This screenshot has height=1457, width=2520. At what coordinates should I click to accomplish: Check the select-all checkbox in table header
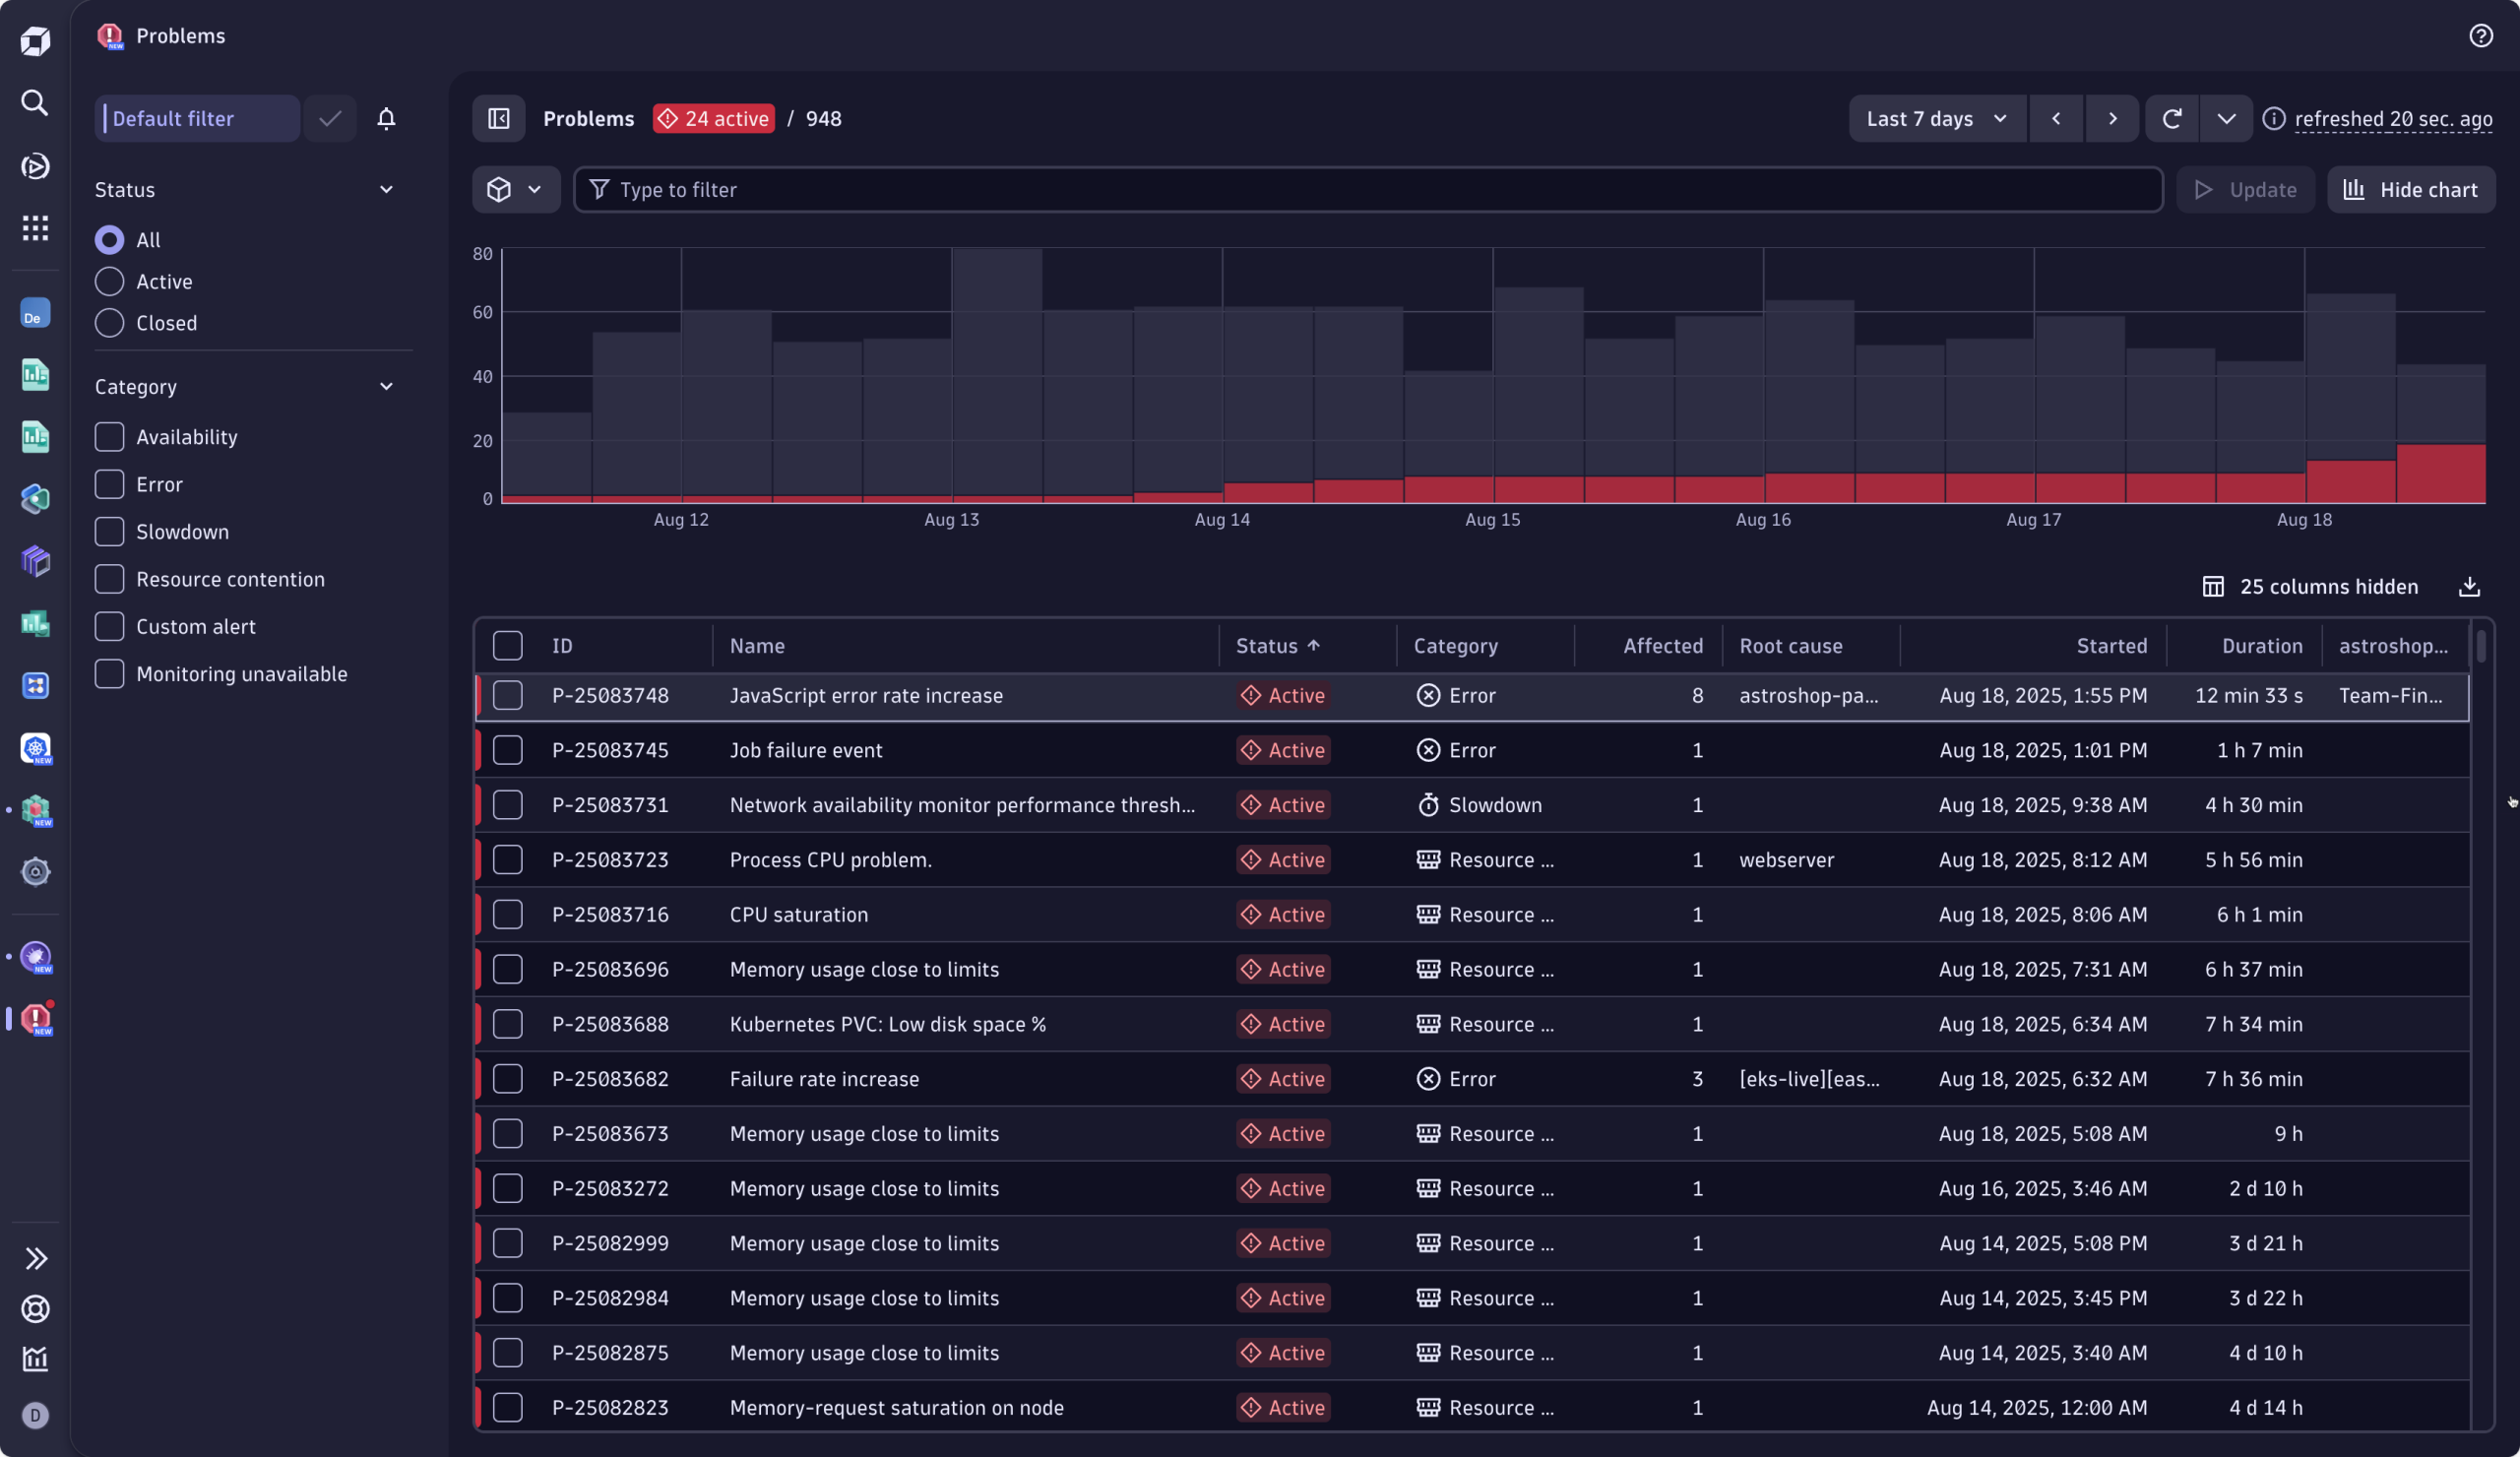click(507, 645)
